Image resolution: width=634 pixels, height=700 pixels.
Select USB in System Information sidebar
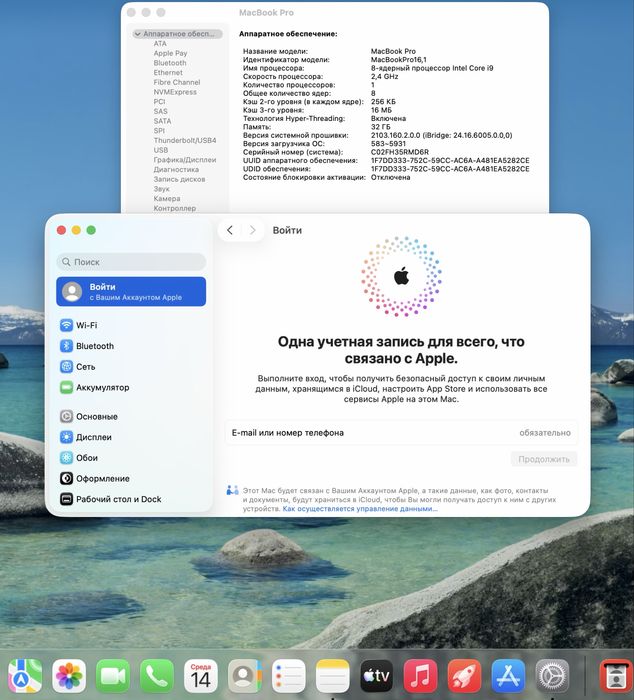pyautogui.click(x=161, y=150)
